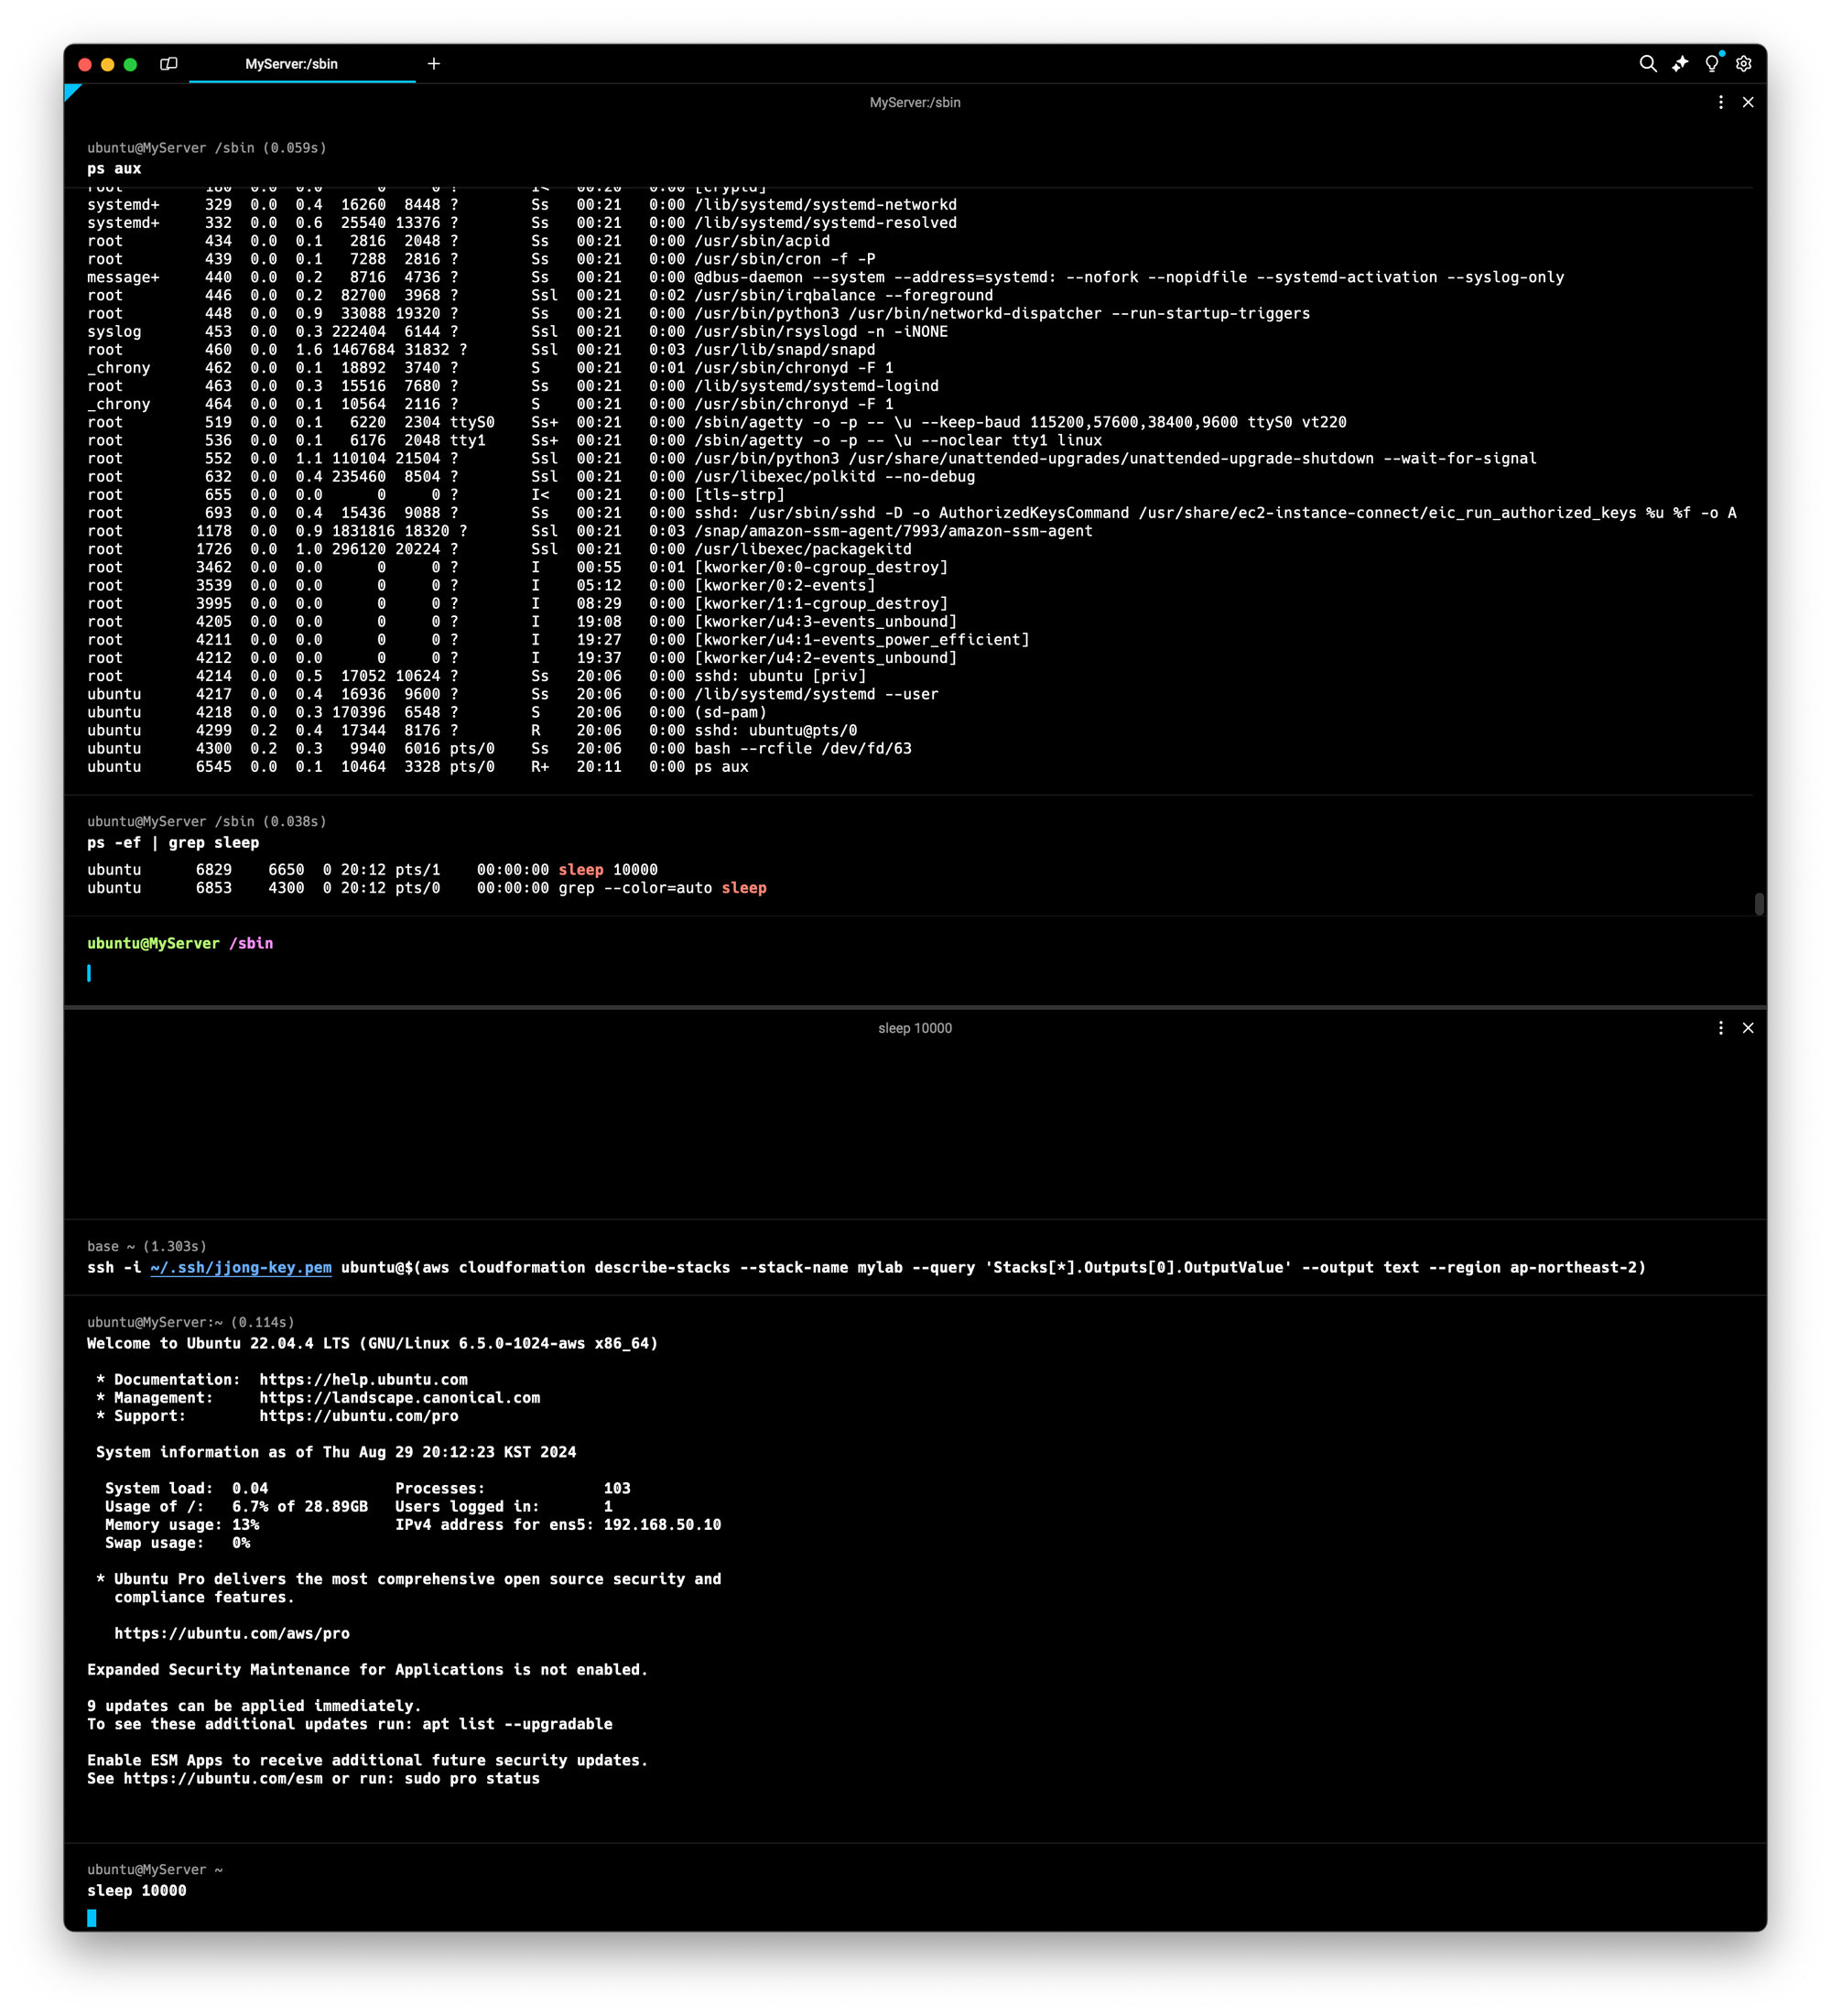Open Warp AI sparkle icon
The width and height of the screenshot is (1831, 2016).
click(x=1680, y=64)
